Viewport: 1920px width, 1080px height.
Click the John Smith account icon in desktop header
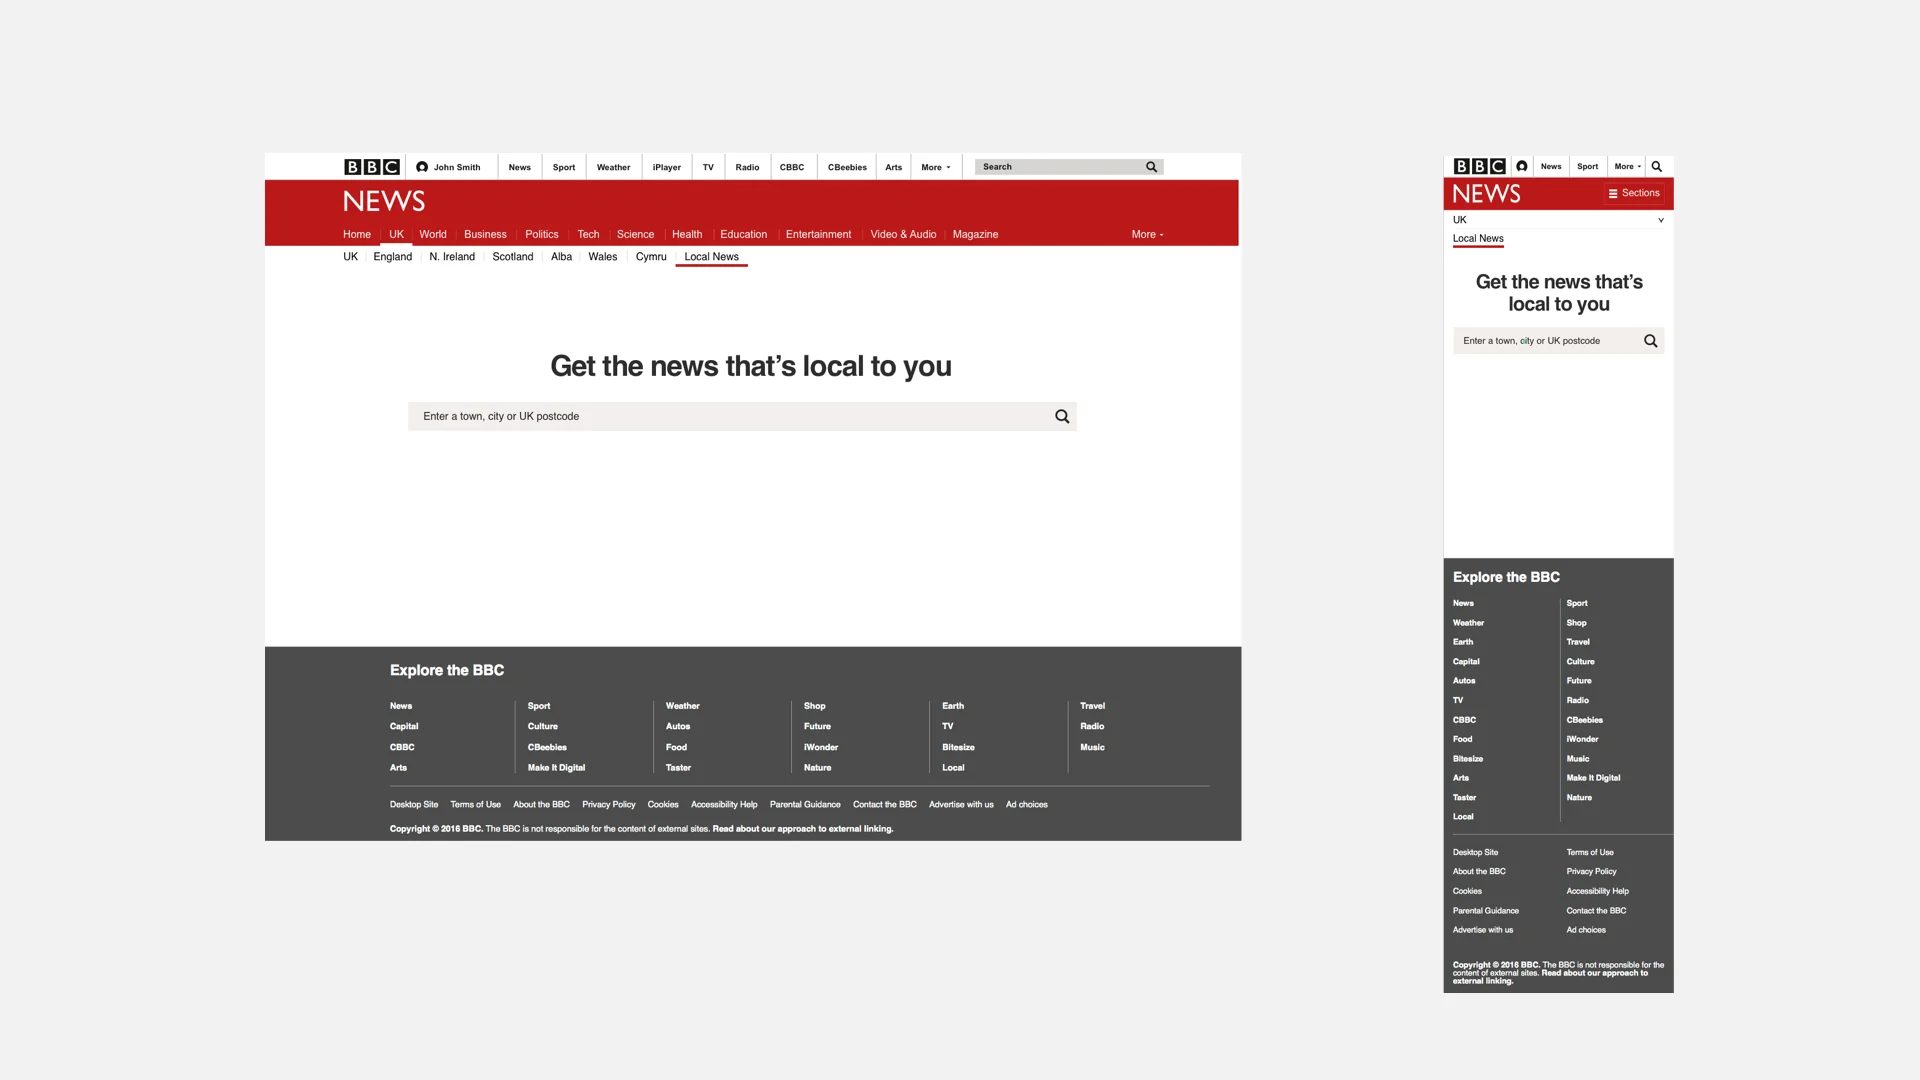click(x=422, y=167)
